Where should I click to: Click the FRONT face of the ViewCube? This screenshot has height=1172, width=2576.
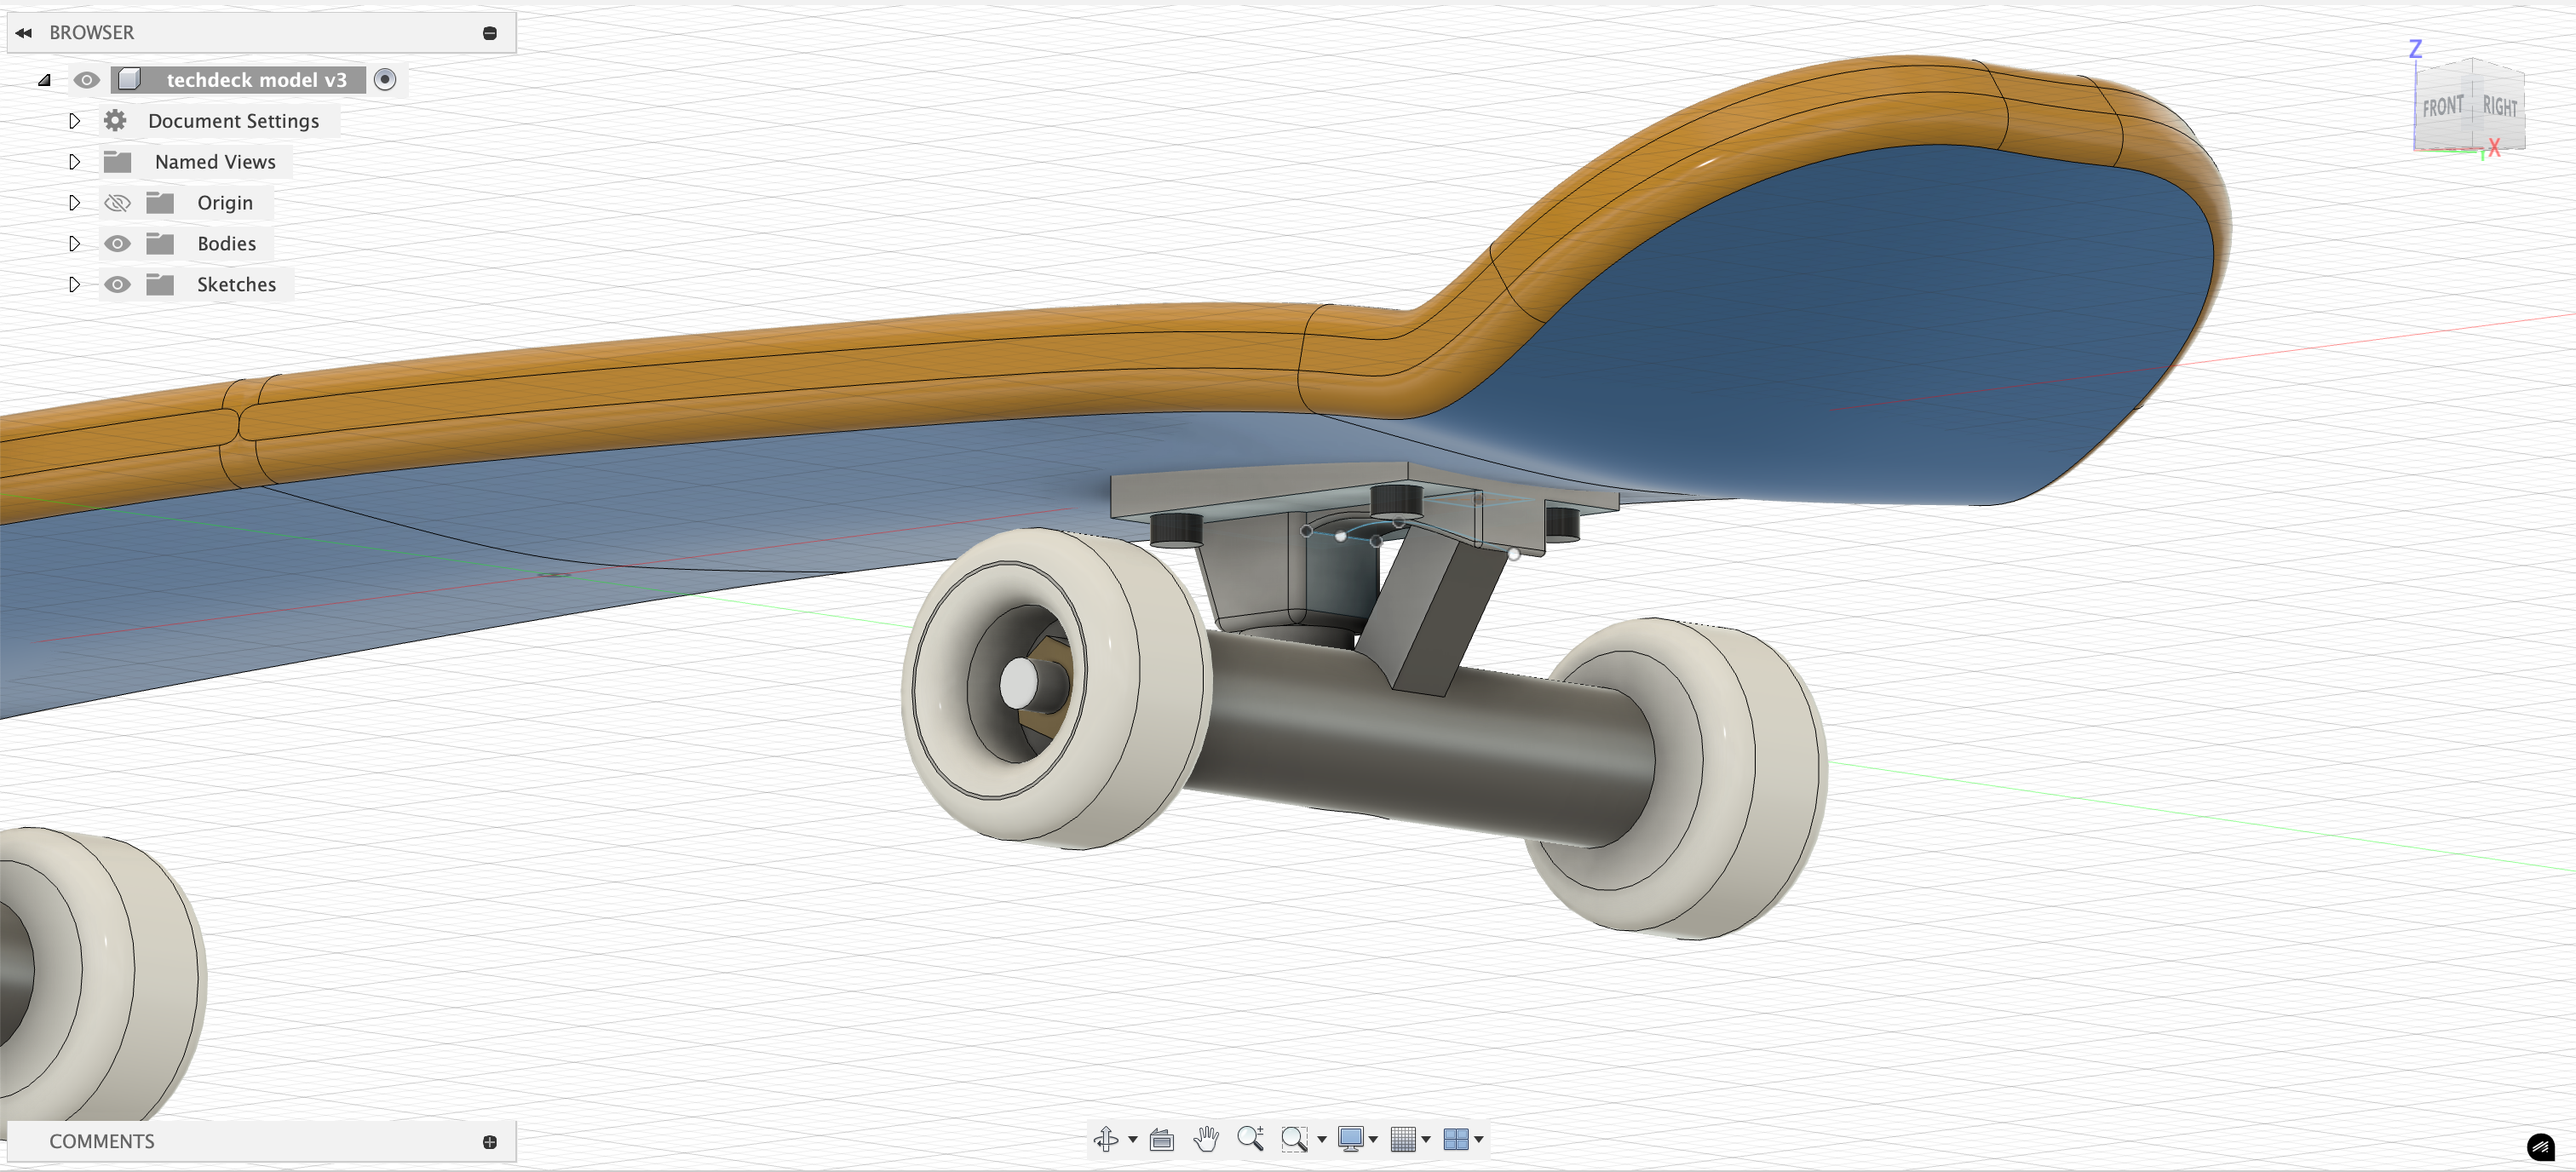click(2442, 107)
